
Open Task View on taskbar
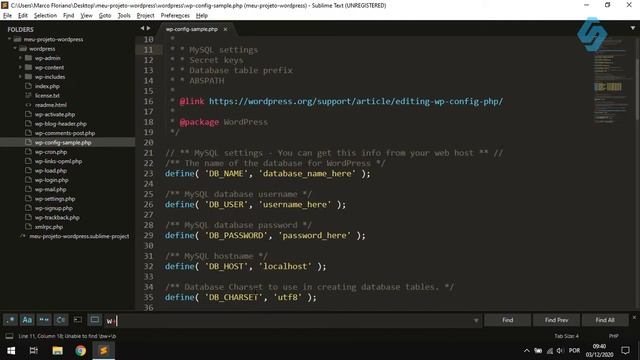34,351
